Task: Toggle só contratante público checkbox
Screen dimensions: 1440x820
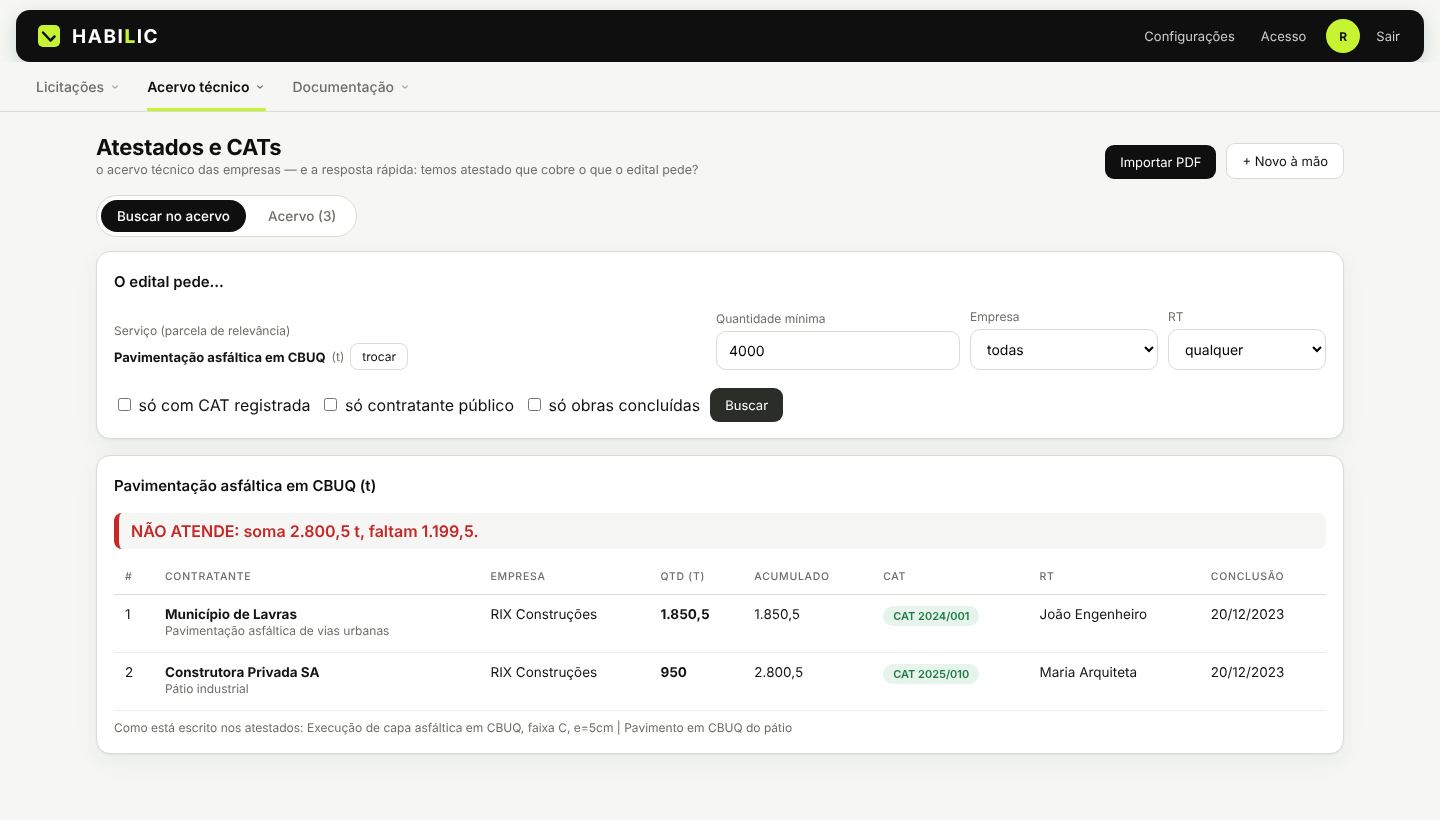Action: pos(330,405)
